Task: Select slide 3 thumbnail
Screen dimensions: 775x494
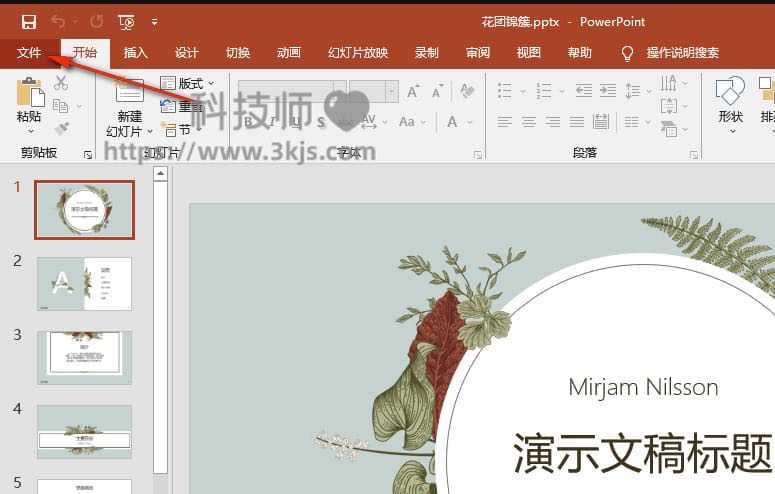Action: click(85, 358)
